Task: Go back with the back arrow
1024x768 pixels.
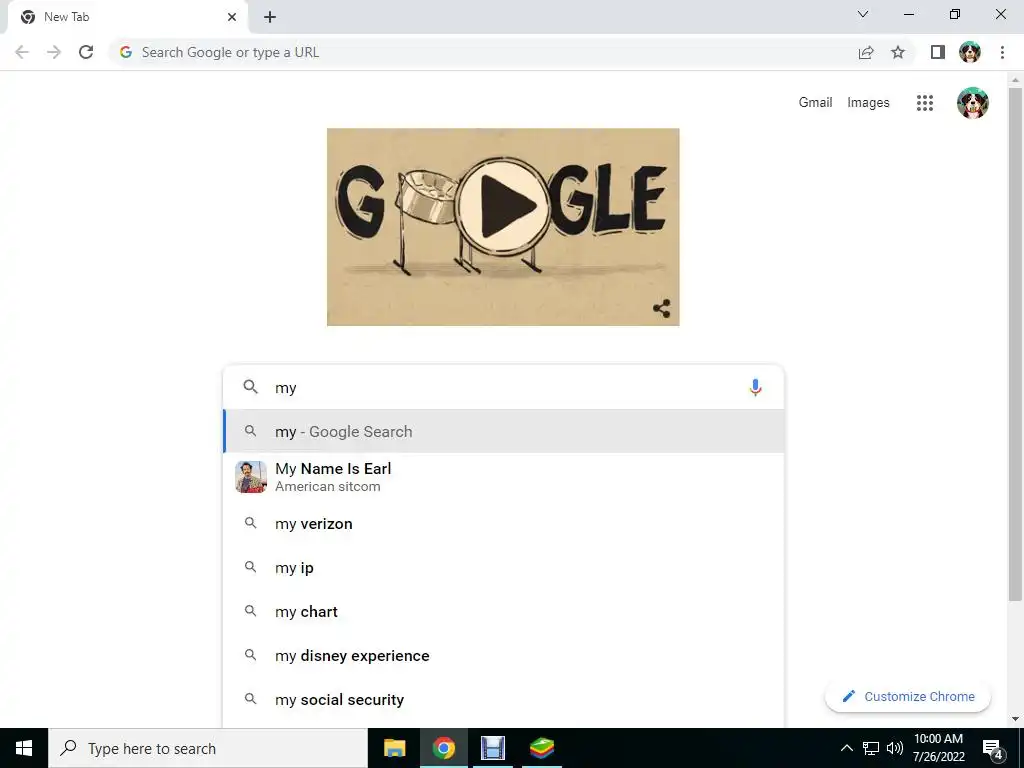Action: click(x=22, y=52)
